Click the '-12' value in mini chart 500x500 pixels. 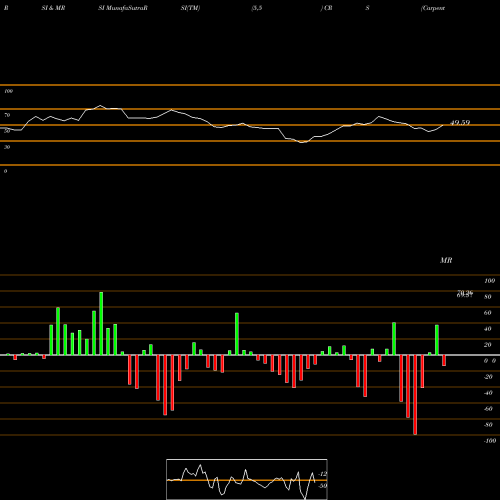[x=323, y=474]
